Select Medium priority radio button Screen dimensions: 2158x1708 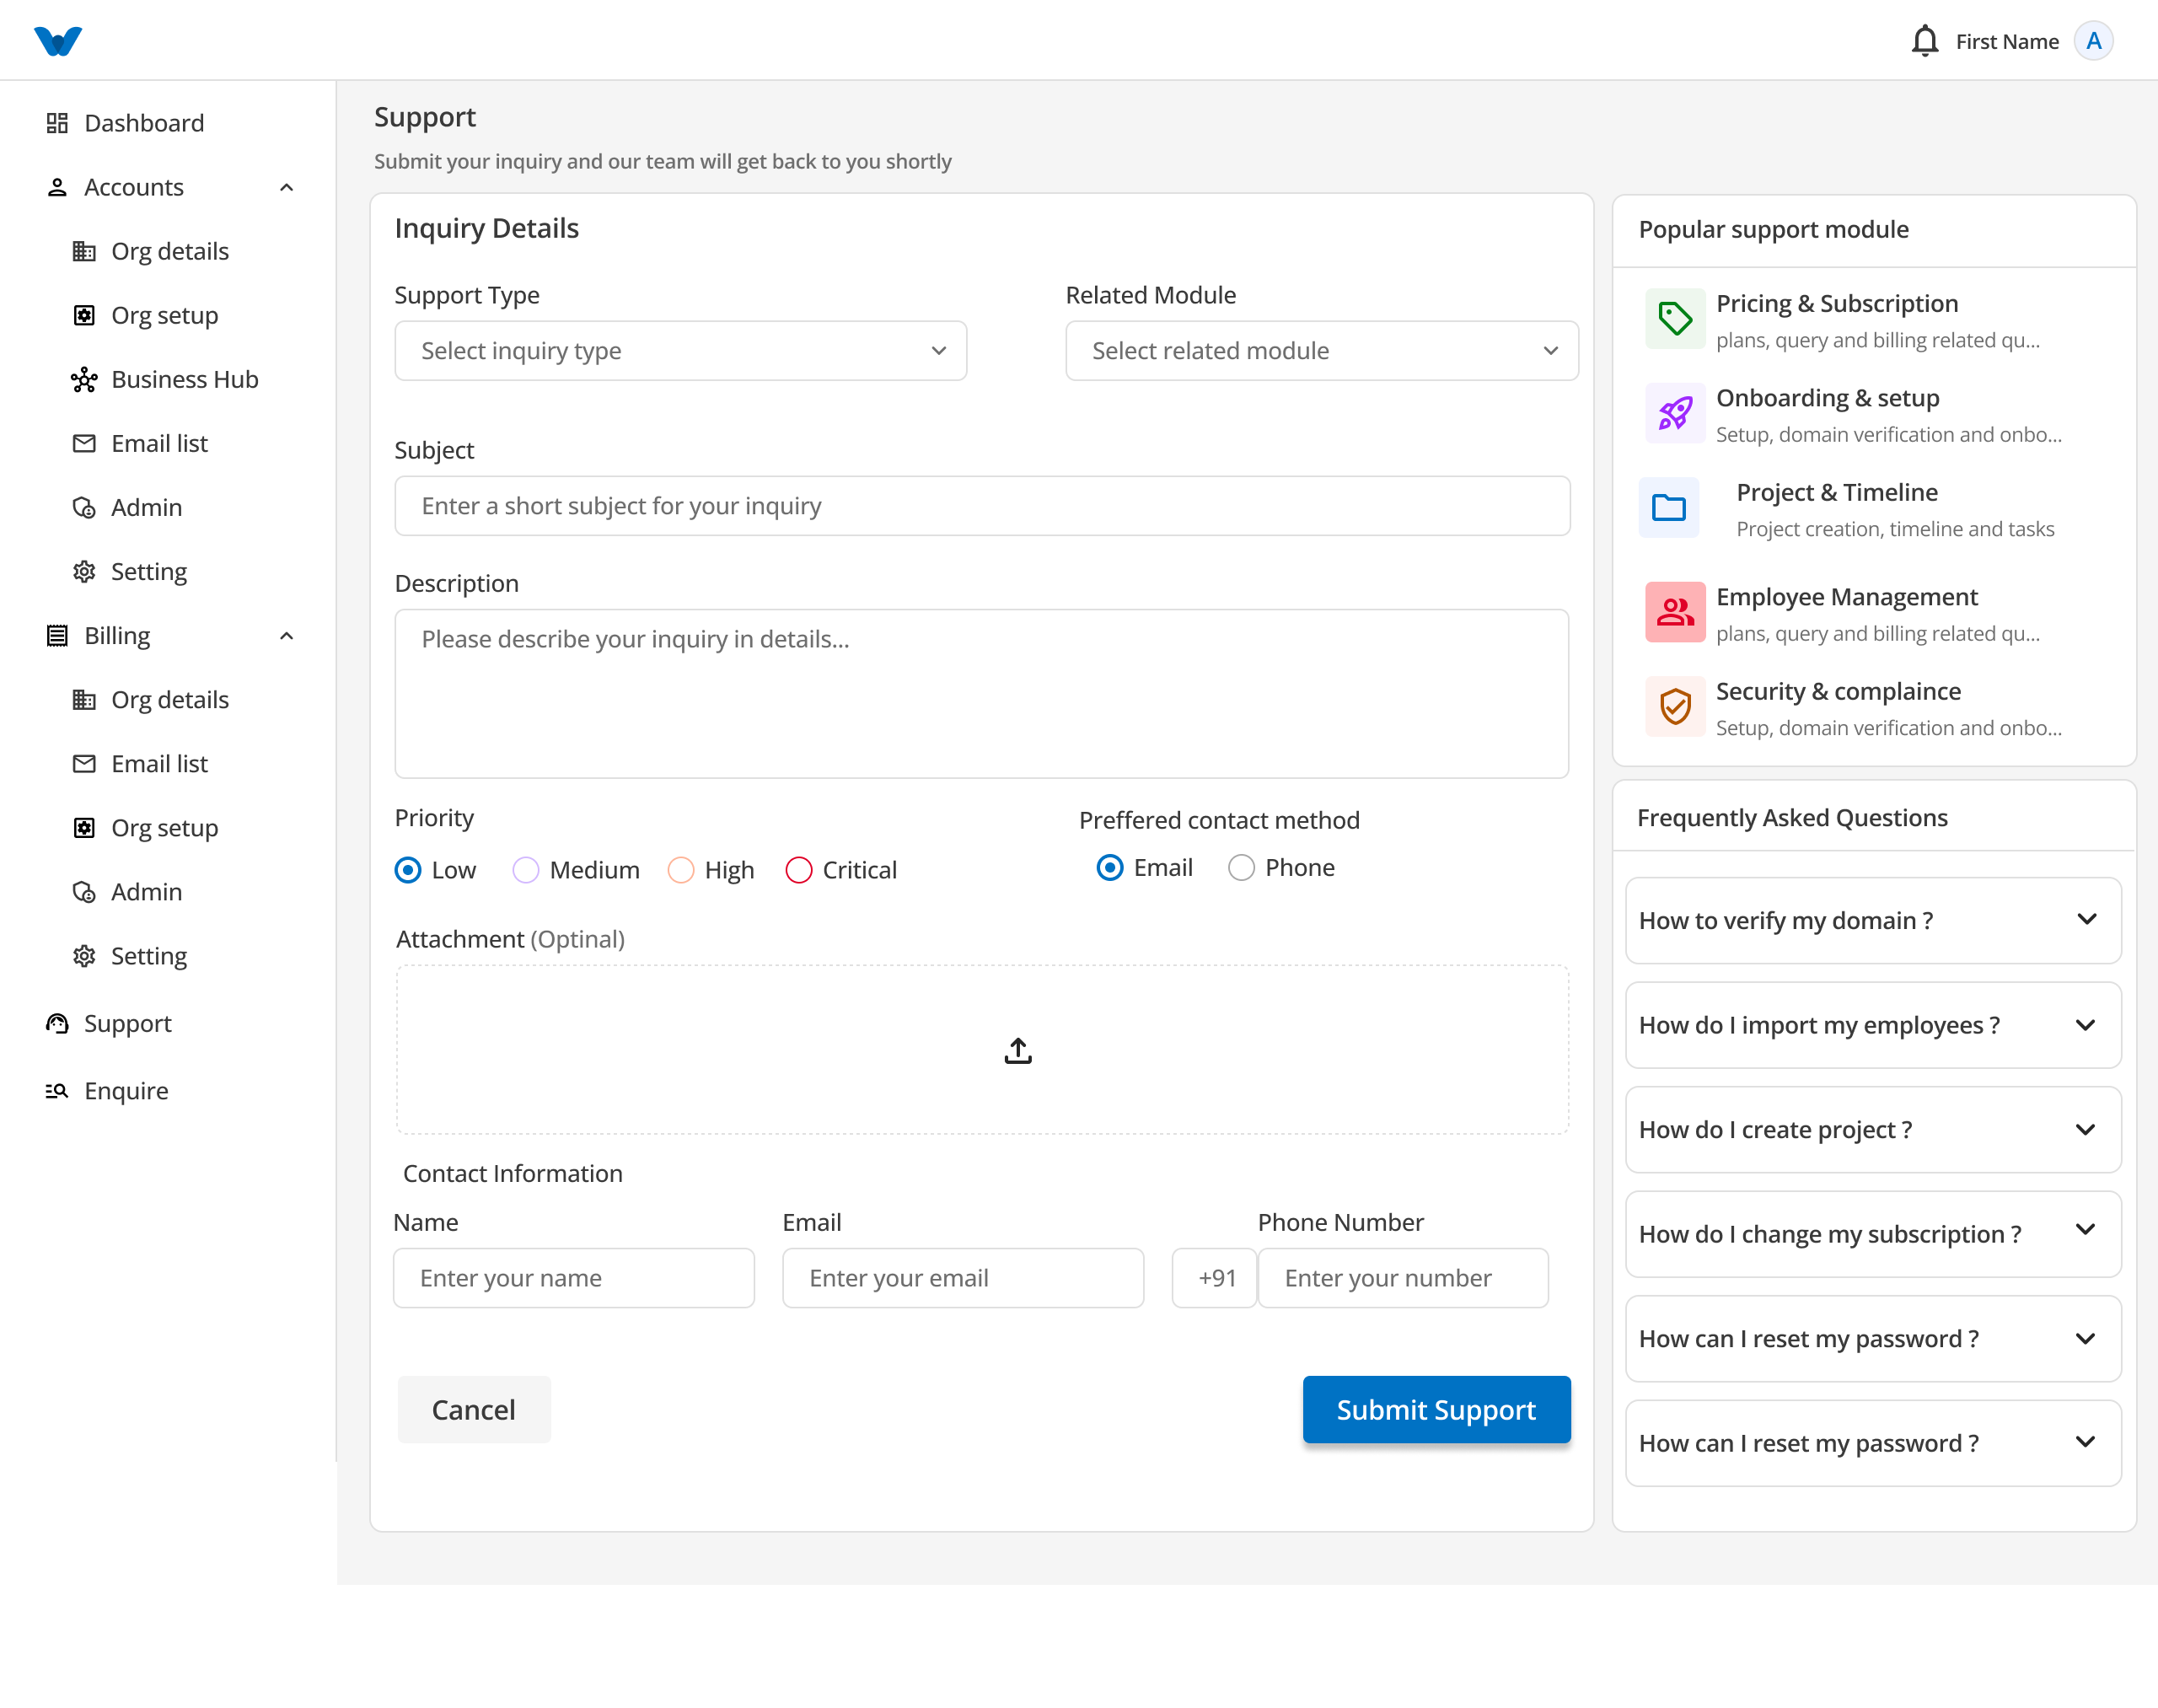pyautogui.click(x=526, y=870)
